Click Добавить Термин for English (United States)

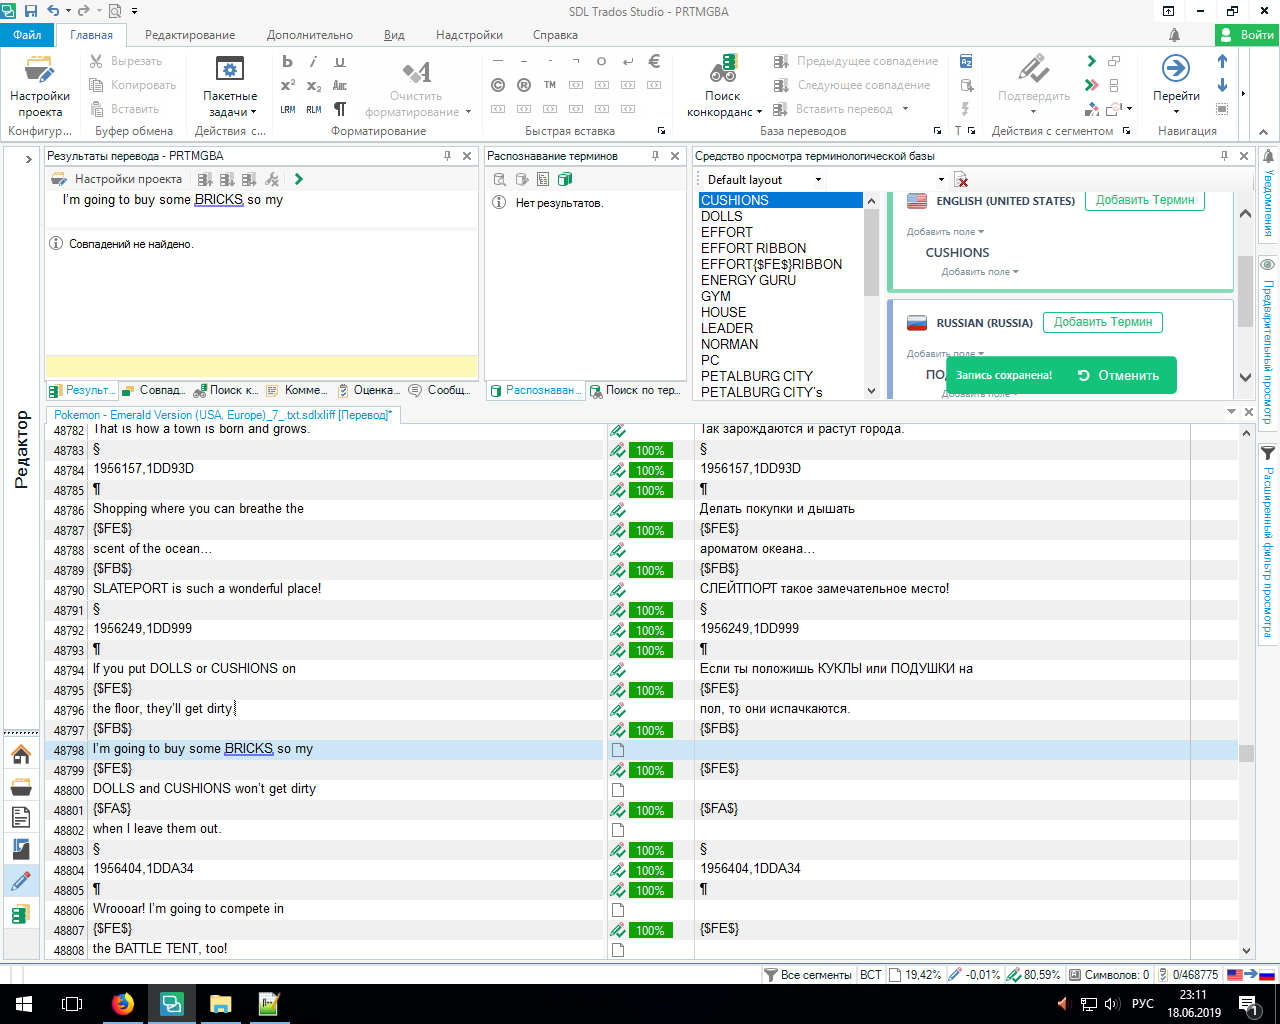click(1145, 200)
